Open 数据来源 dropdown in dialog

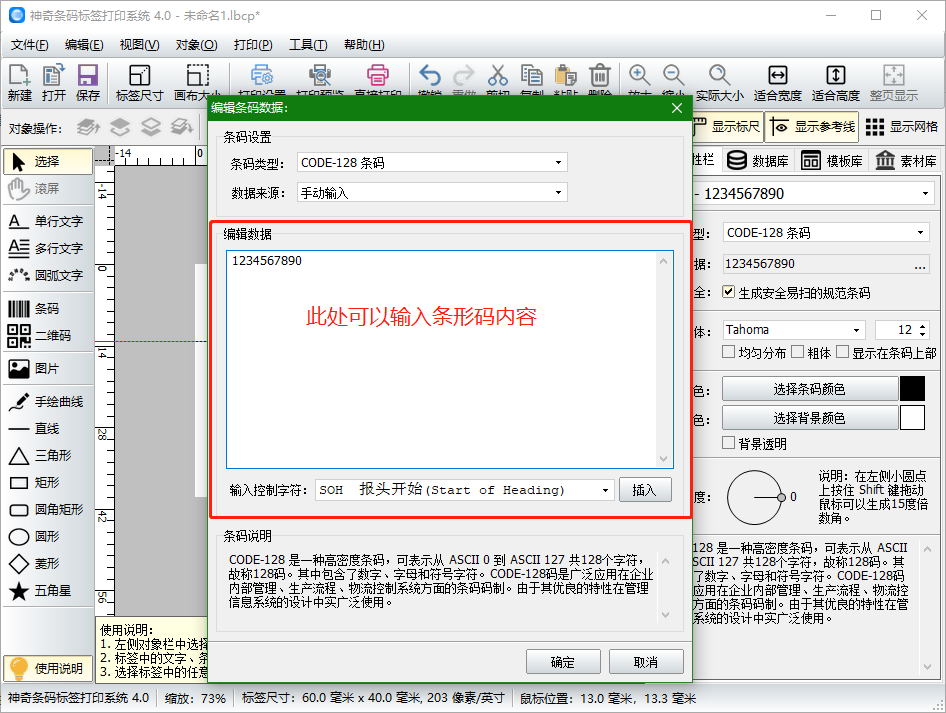point(432,192)
